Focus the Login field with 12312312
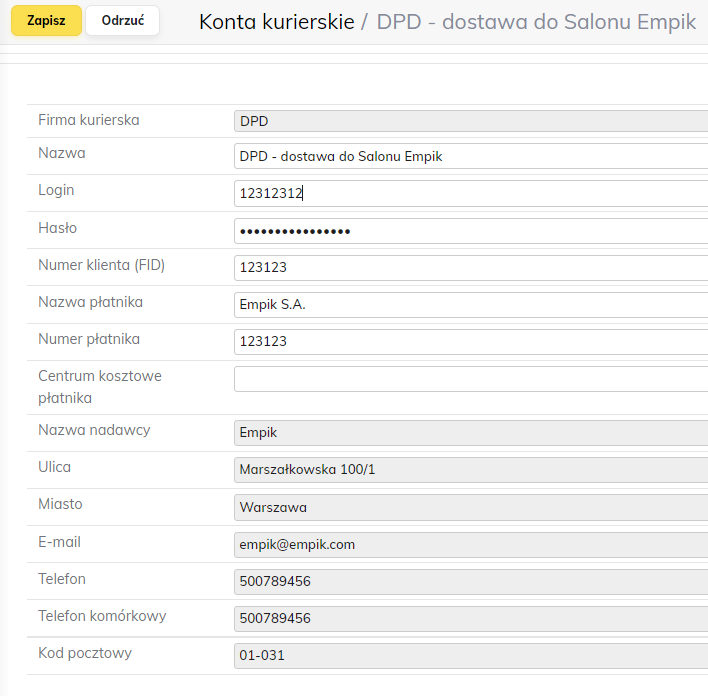This screenshot has height=696, width=708. pos(470,193)
